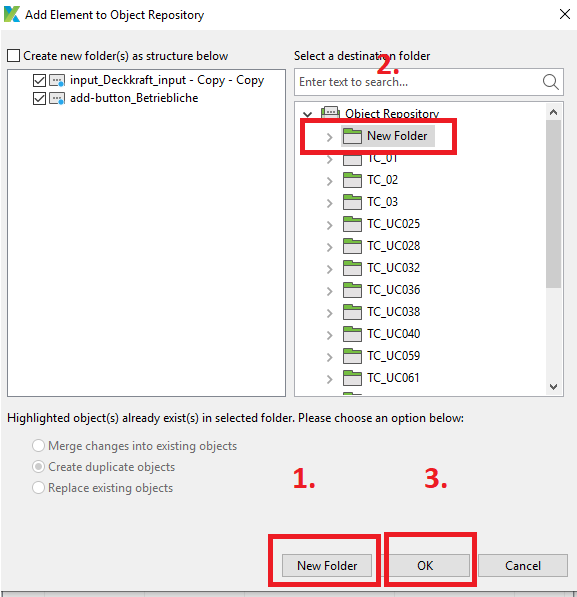
Task: Uncheck the add-button_Betriebliche item
Action: [x=39, y=99]
